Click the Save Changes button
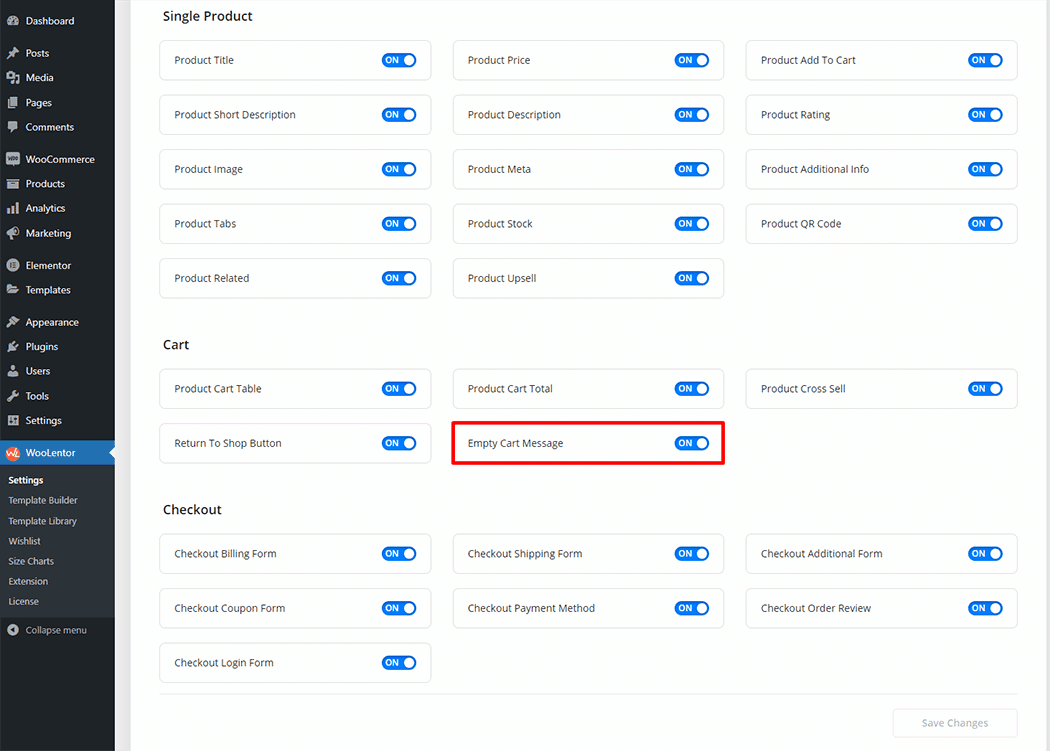Screen dimensions: 1050x751 (x=955, y=723)
